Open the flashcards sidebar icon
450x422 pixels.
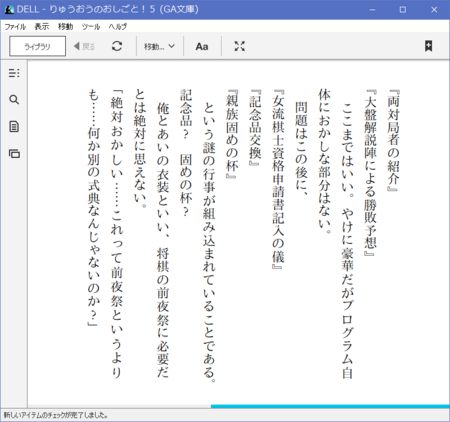(x=14, y=154)
